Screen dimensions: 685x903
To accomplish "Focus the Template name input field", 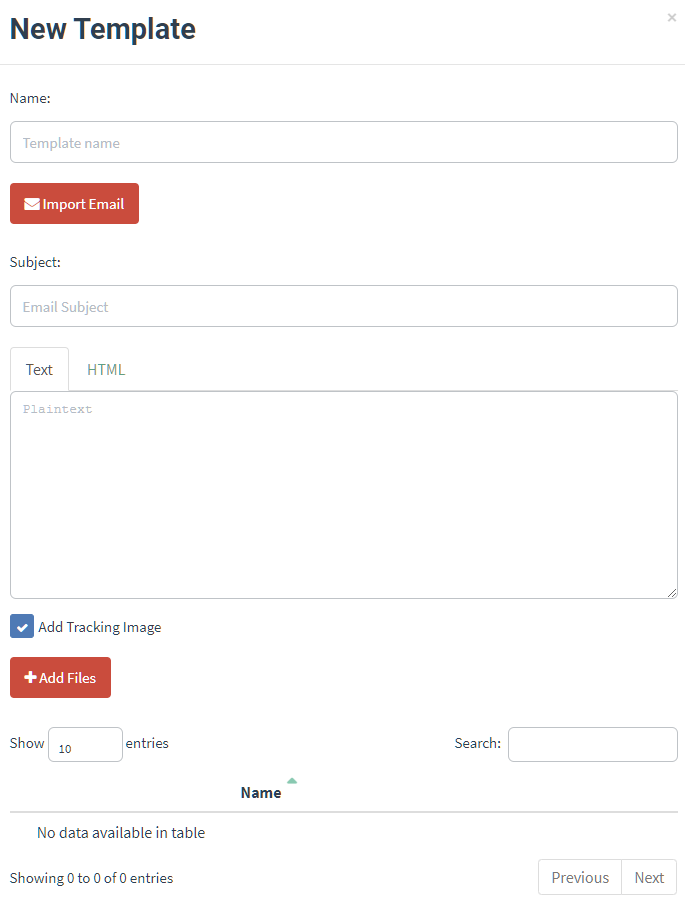I will [x=343, y=142].
